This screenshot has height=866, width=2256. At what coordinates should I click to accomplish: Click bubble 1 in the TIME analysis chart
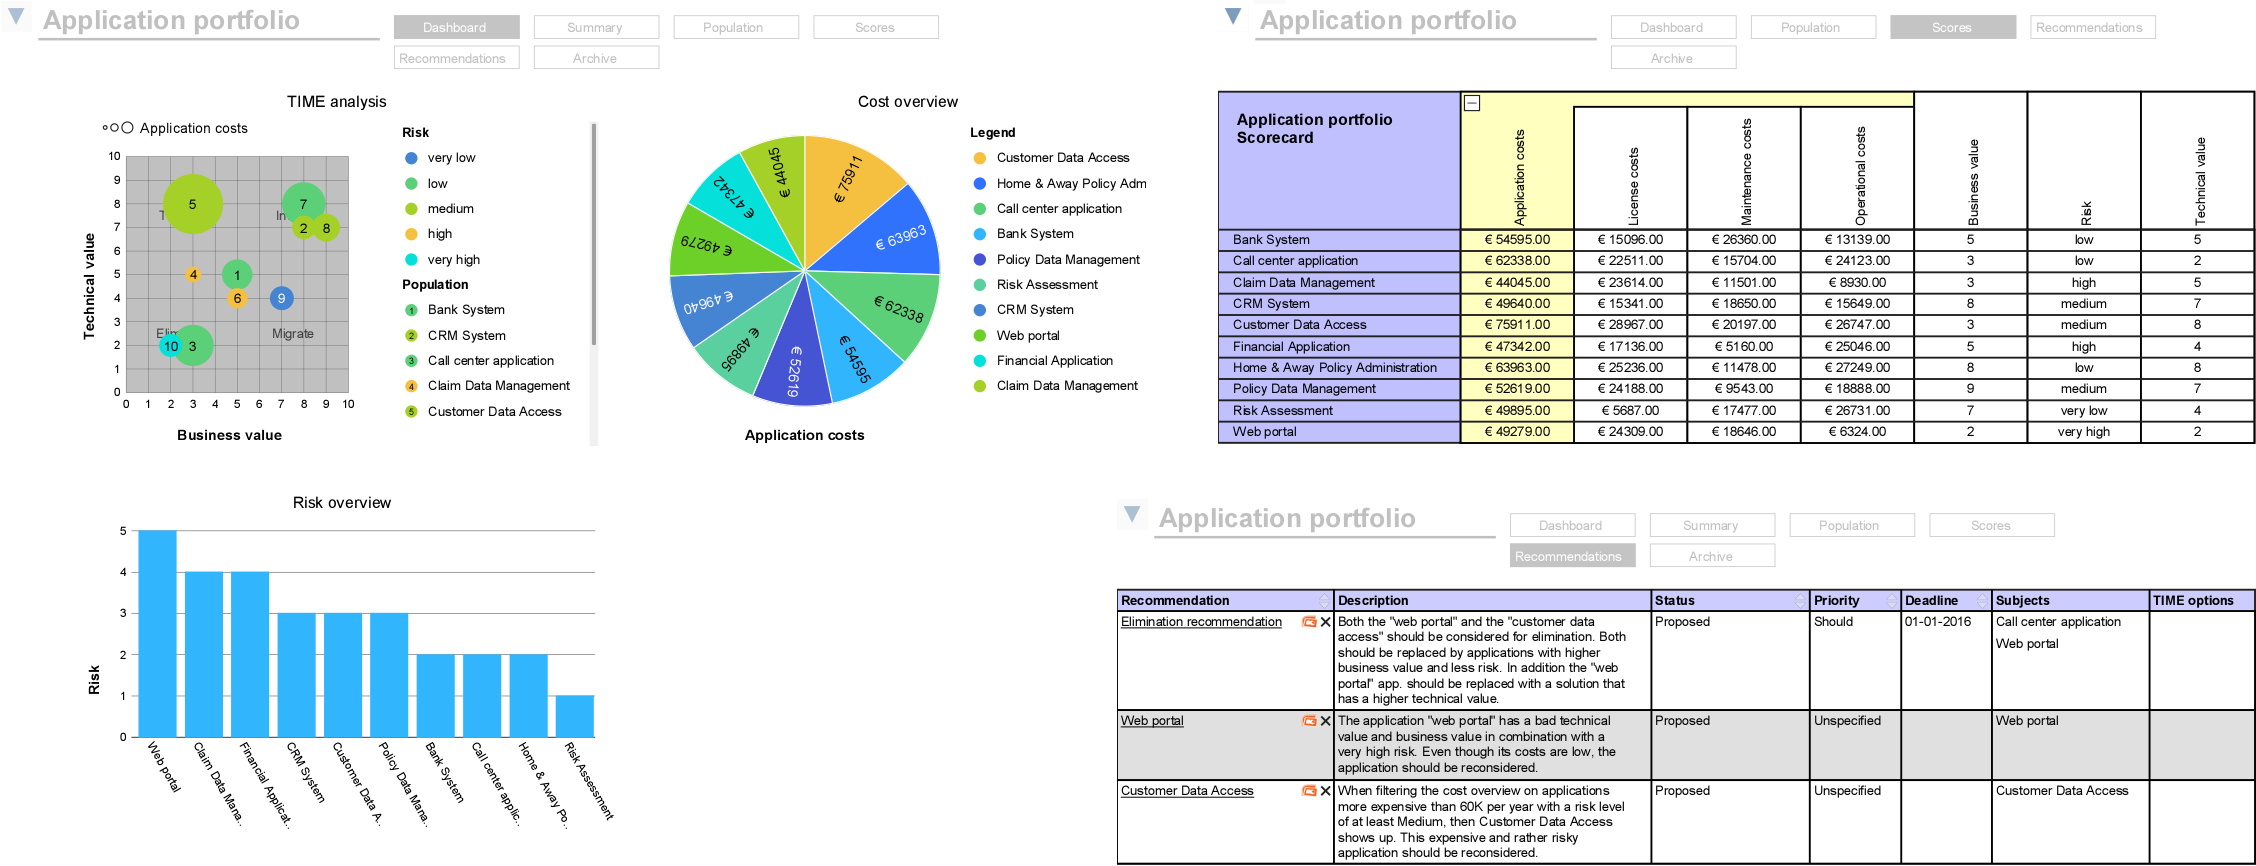[237, 274]
